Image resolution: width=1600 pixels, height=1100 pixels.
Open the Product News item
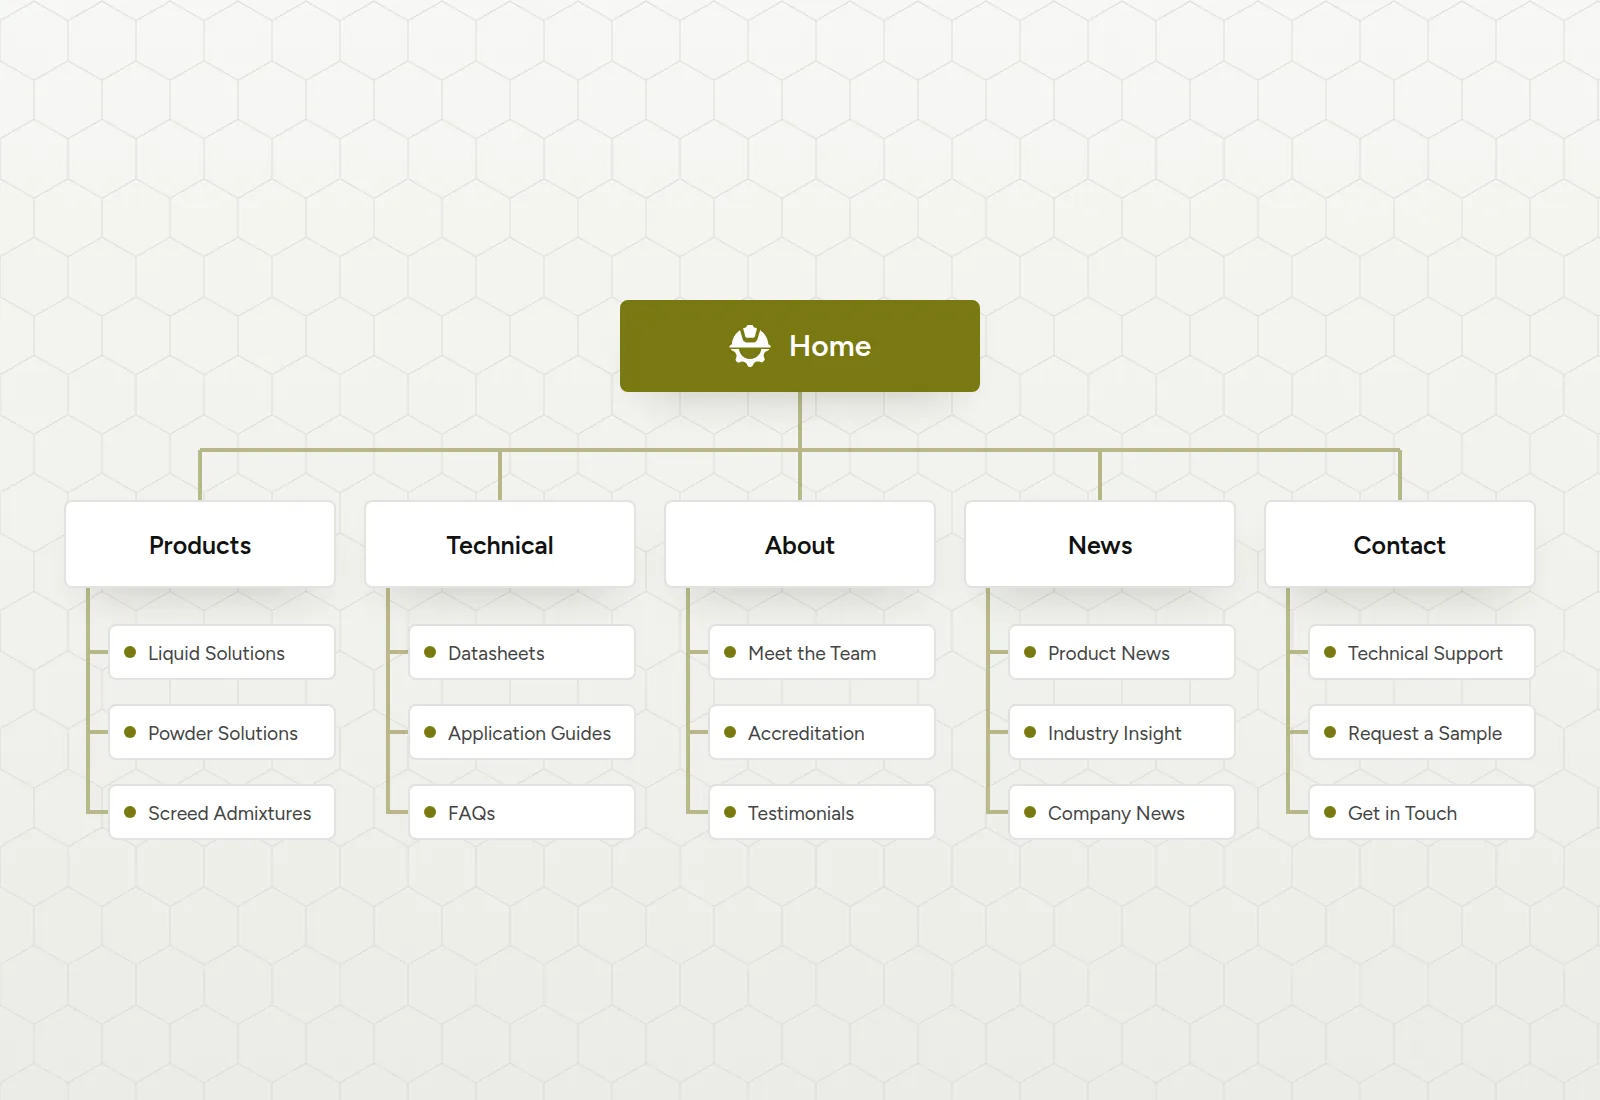1122,652
